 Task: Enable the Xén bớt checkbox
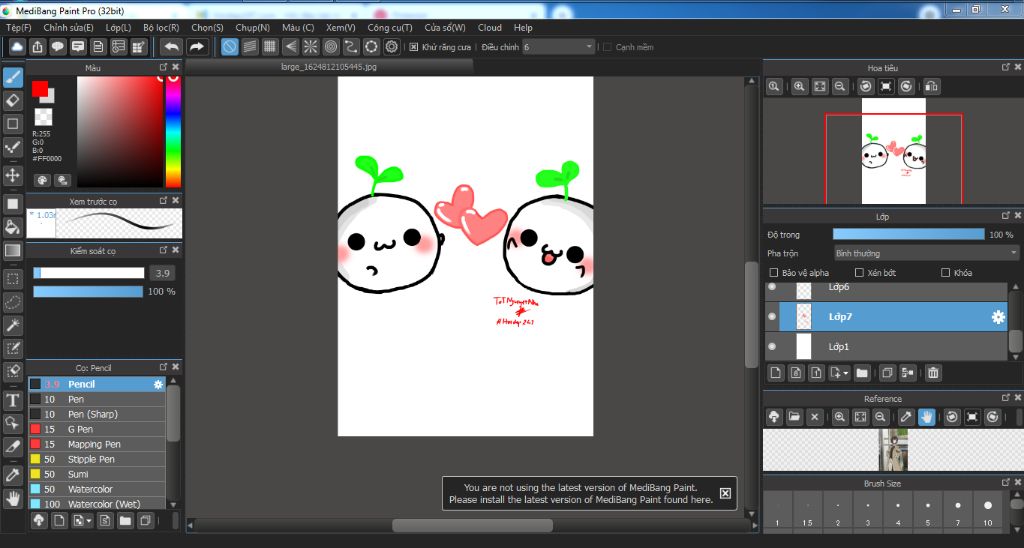tap(859, 272)
